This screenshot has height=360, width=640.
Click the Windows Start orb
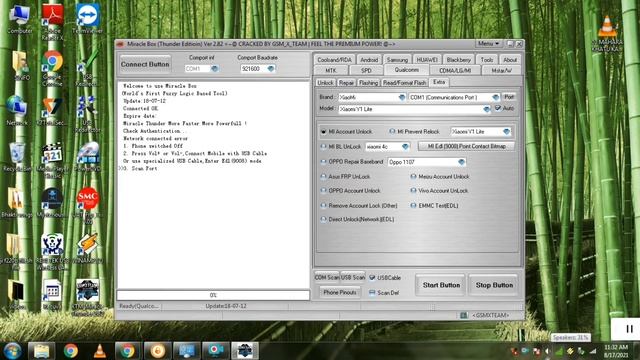(12, 351)
